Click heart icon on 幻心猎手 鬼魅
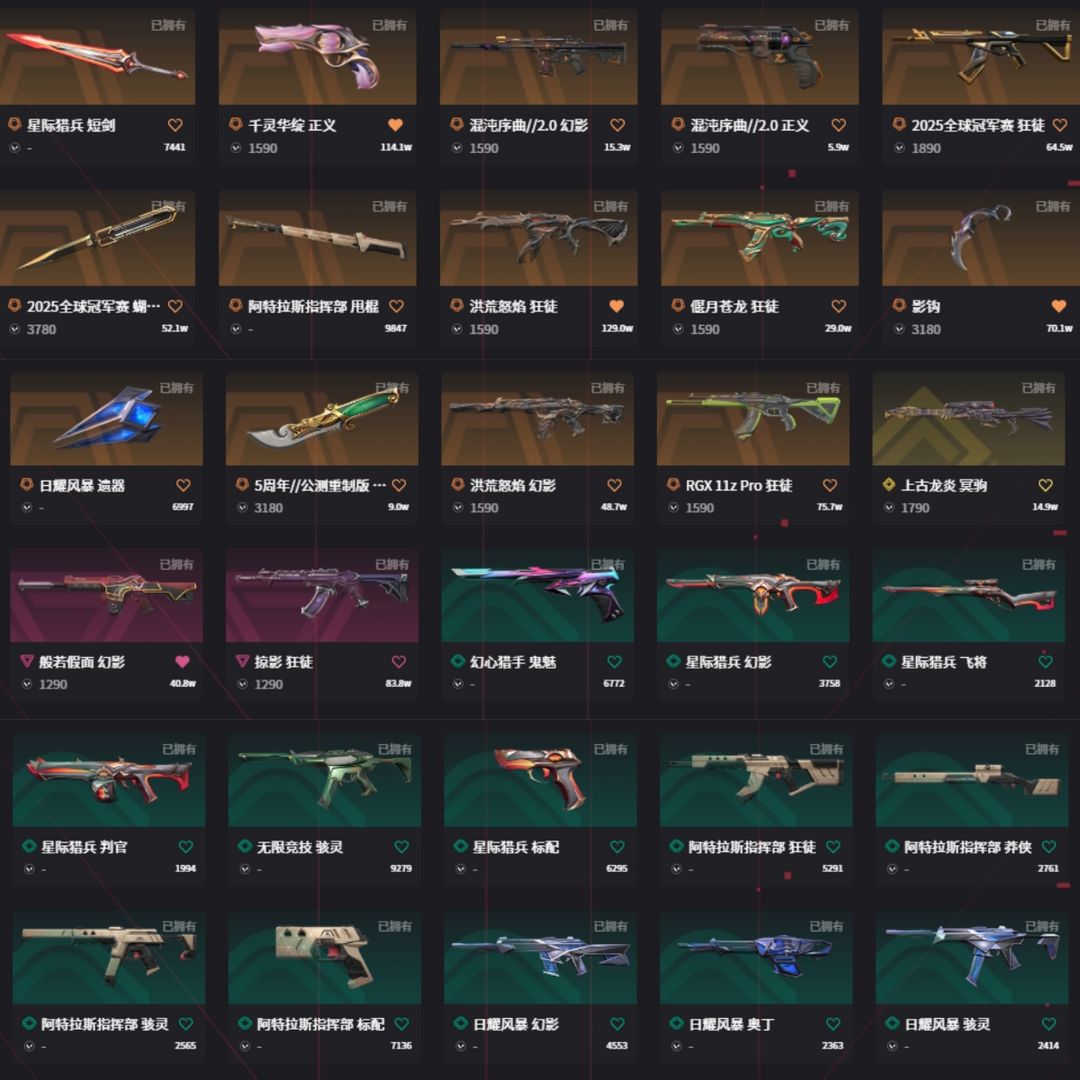This screenshot has width=1080, height=1080. 614,662
